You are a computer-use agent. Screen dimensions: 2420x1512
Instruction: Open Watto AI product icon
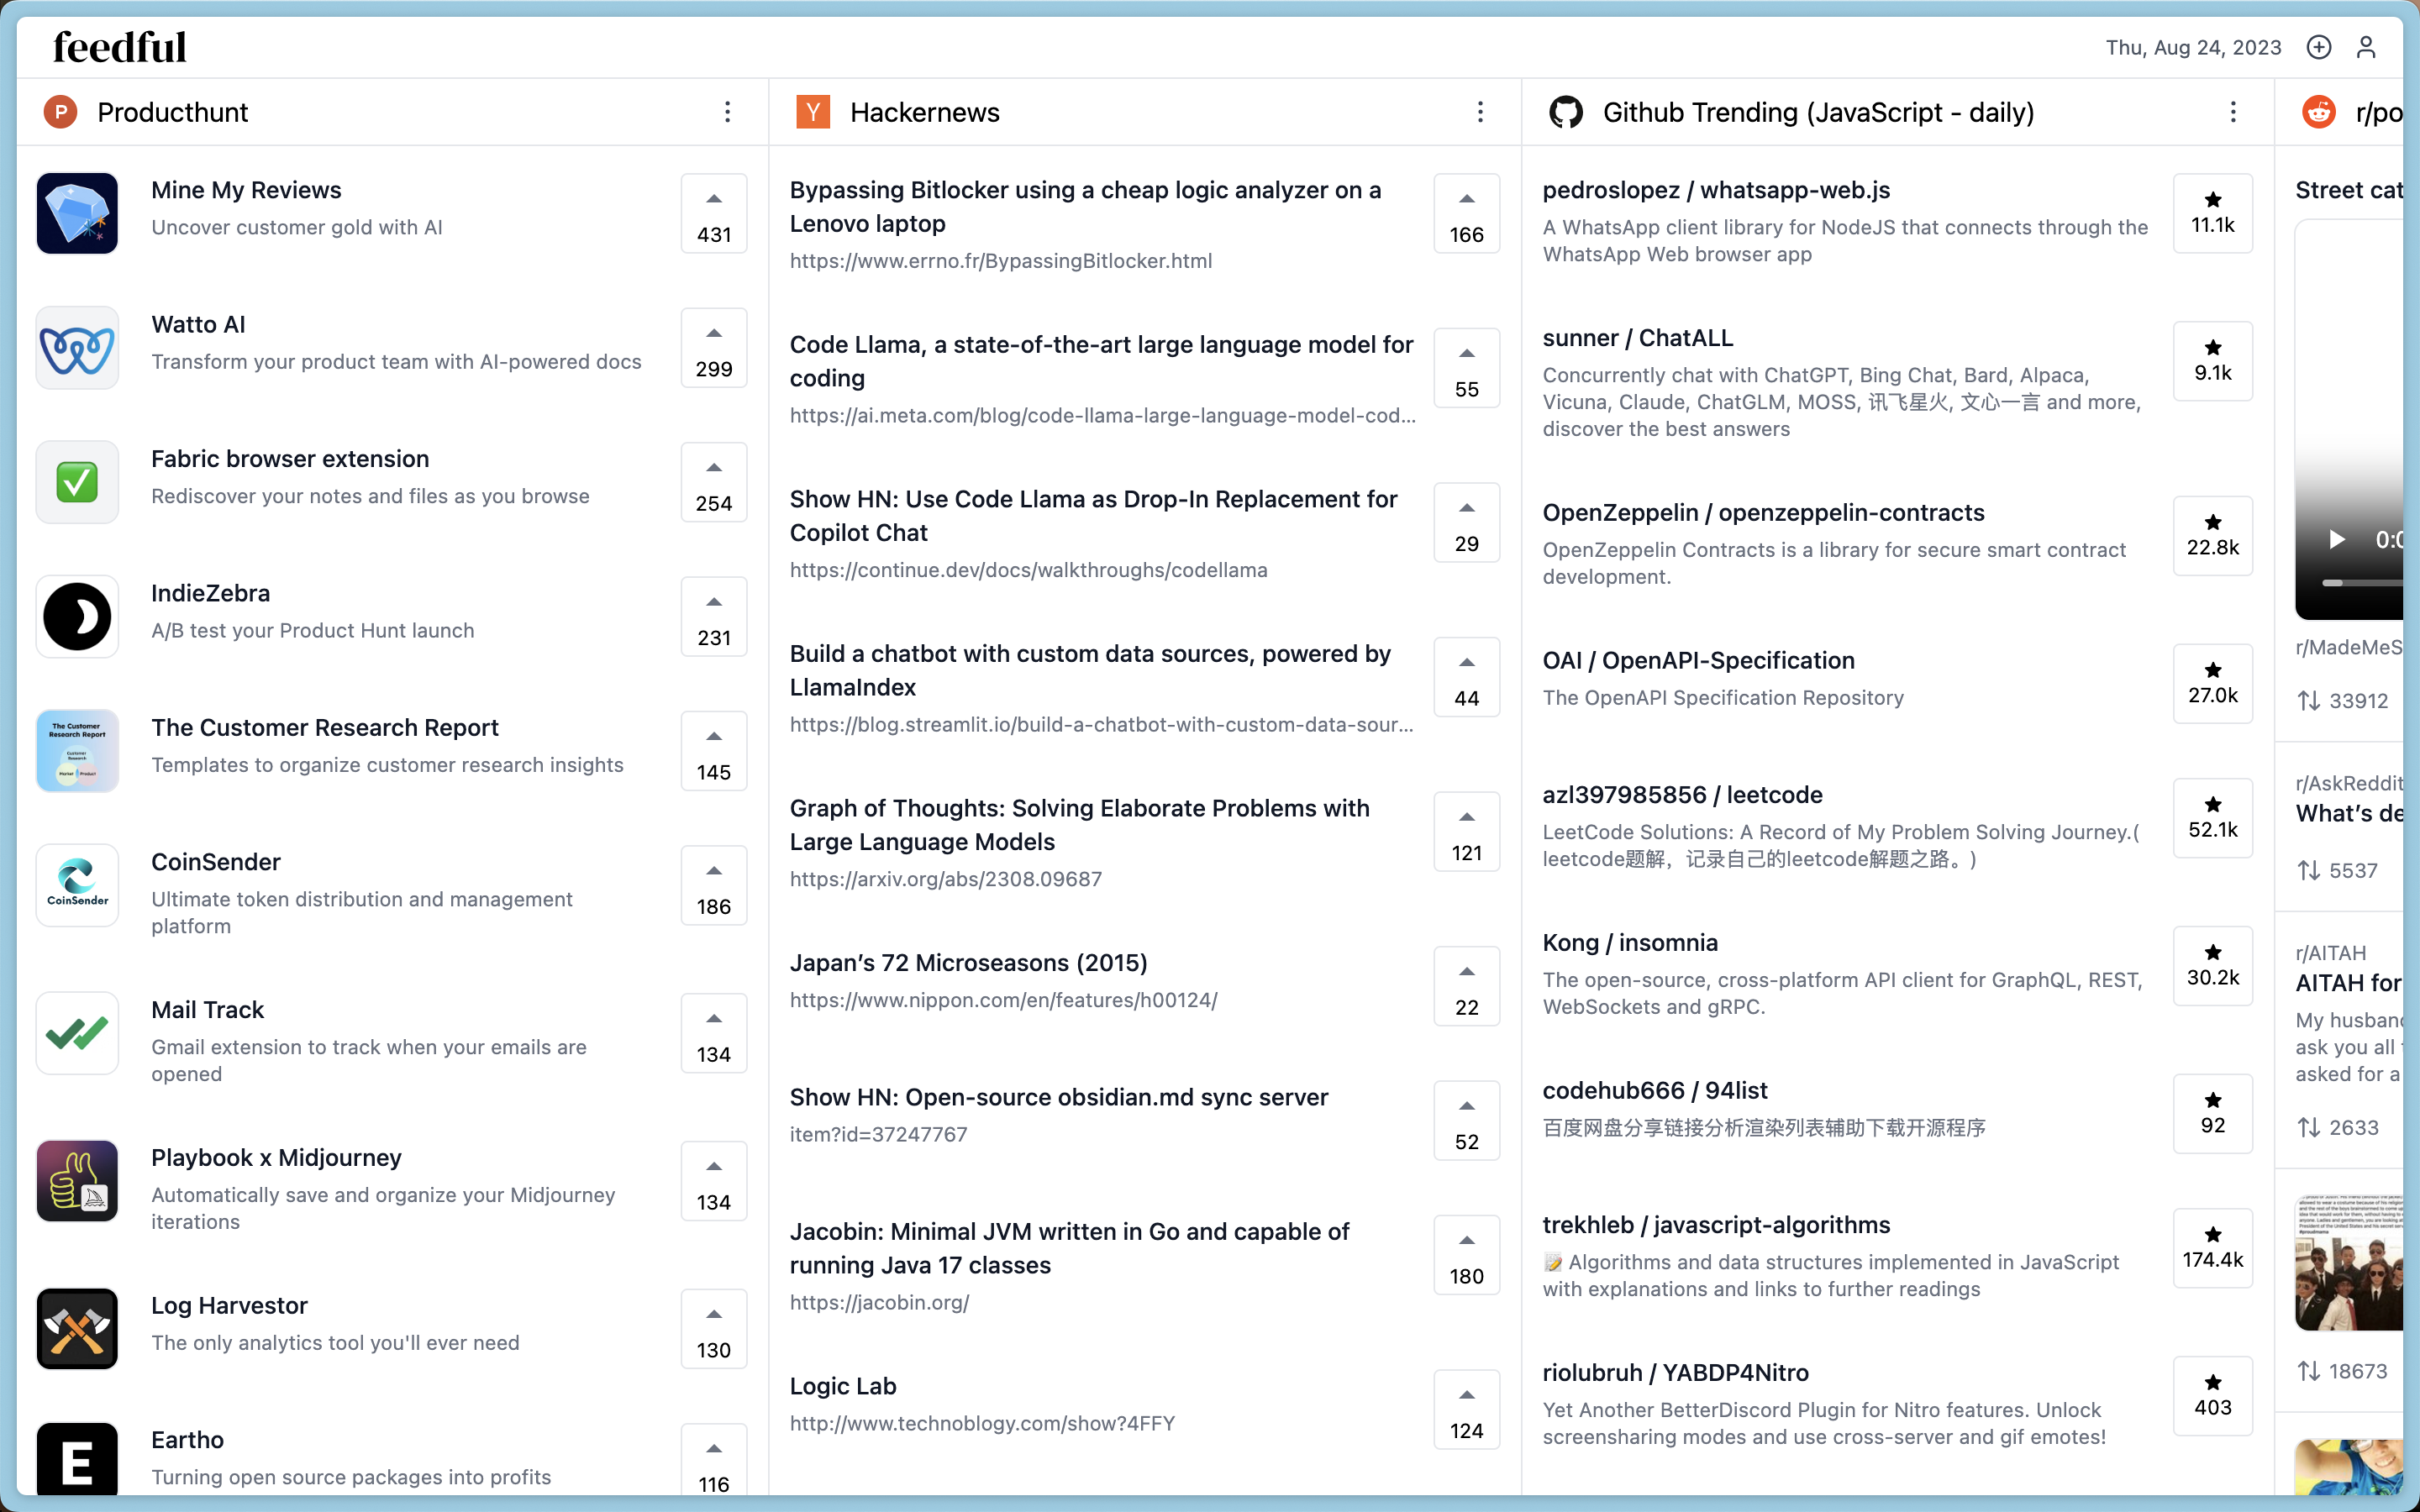(x=77, y=348)
